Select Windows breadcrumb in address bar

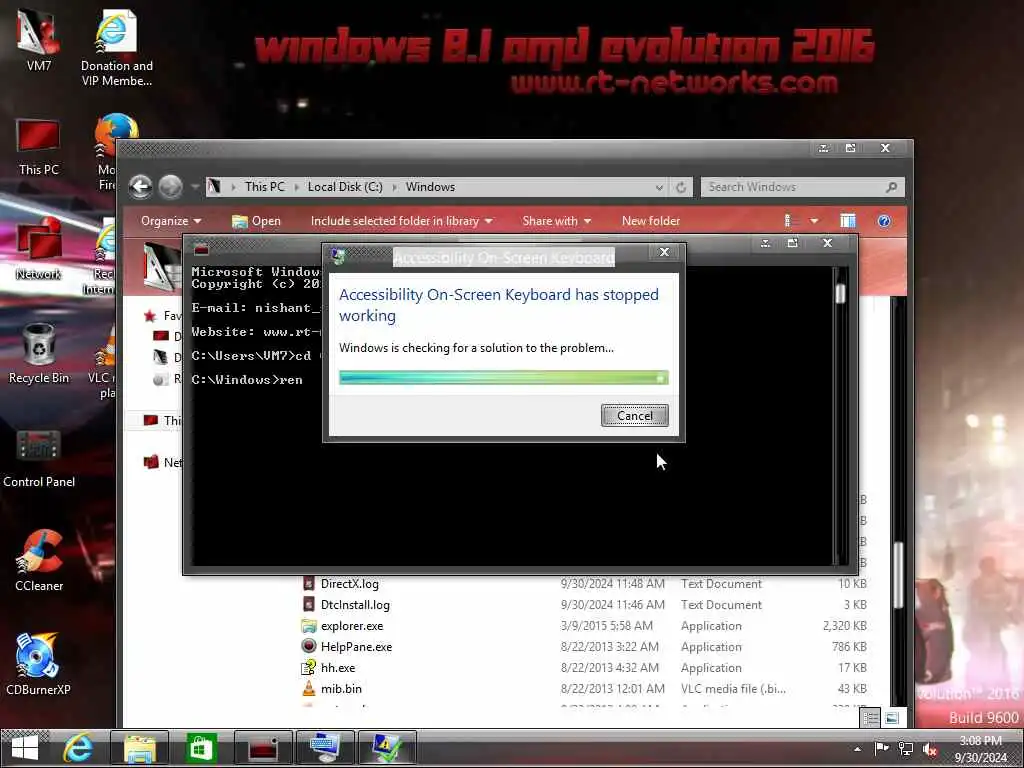(430, 187)
